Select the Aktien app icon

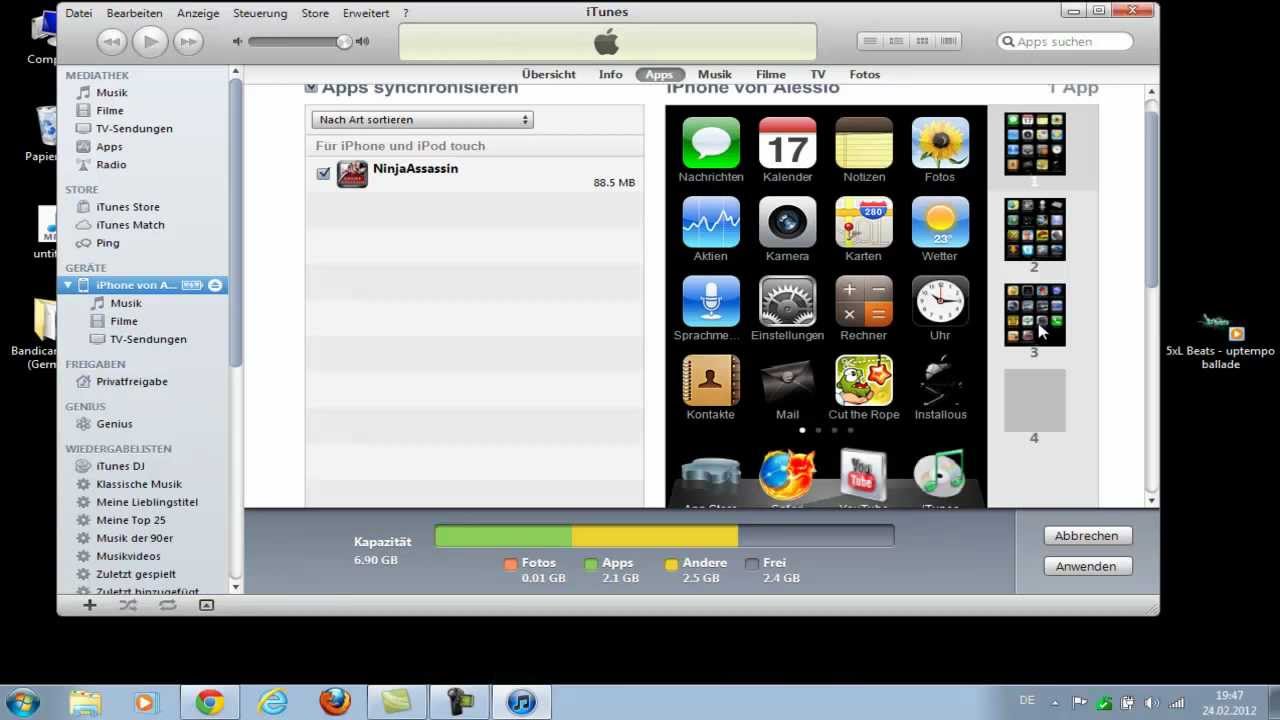point(711,222)
